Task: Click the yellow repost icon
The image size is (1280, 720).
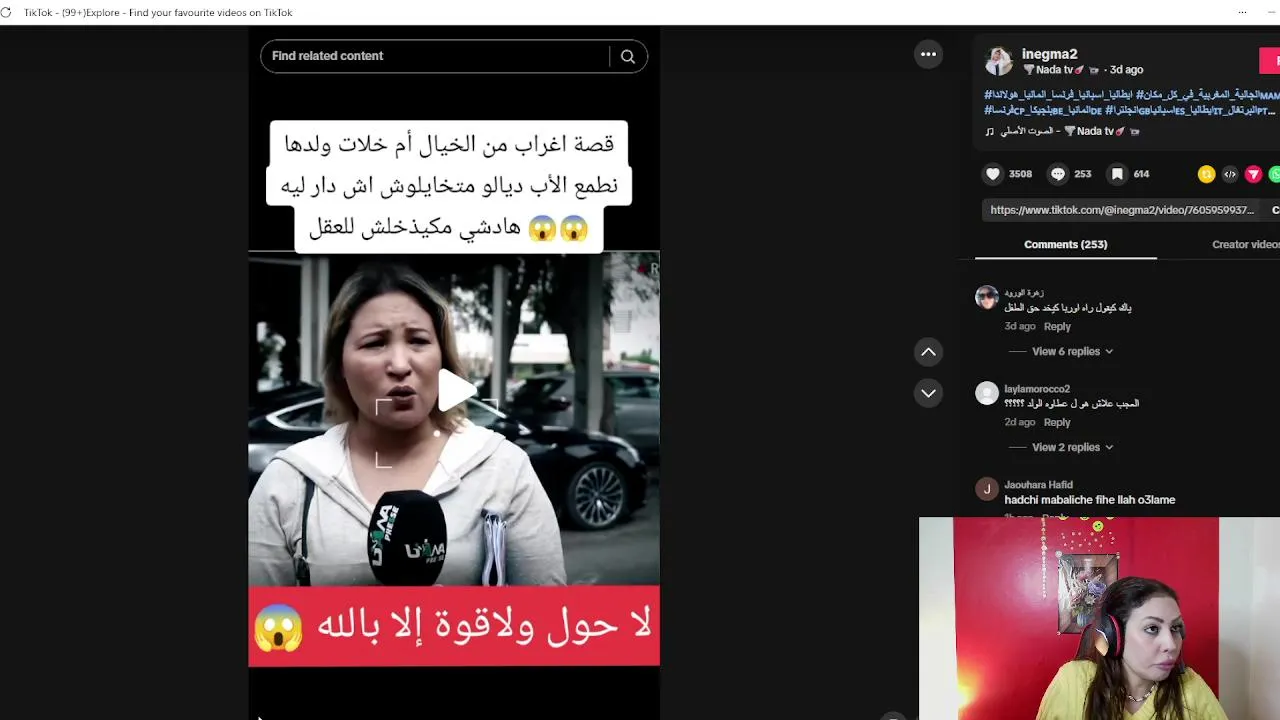Action: [1206, 174]
